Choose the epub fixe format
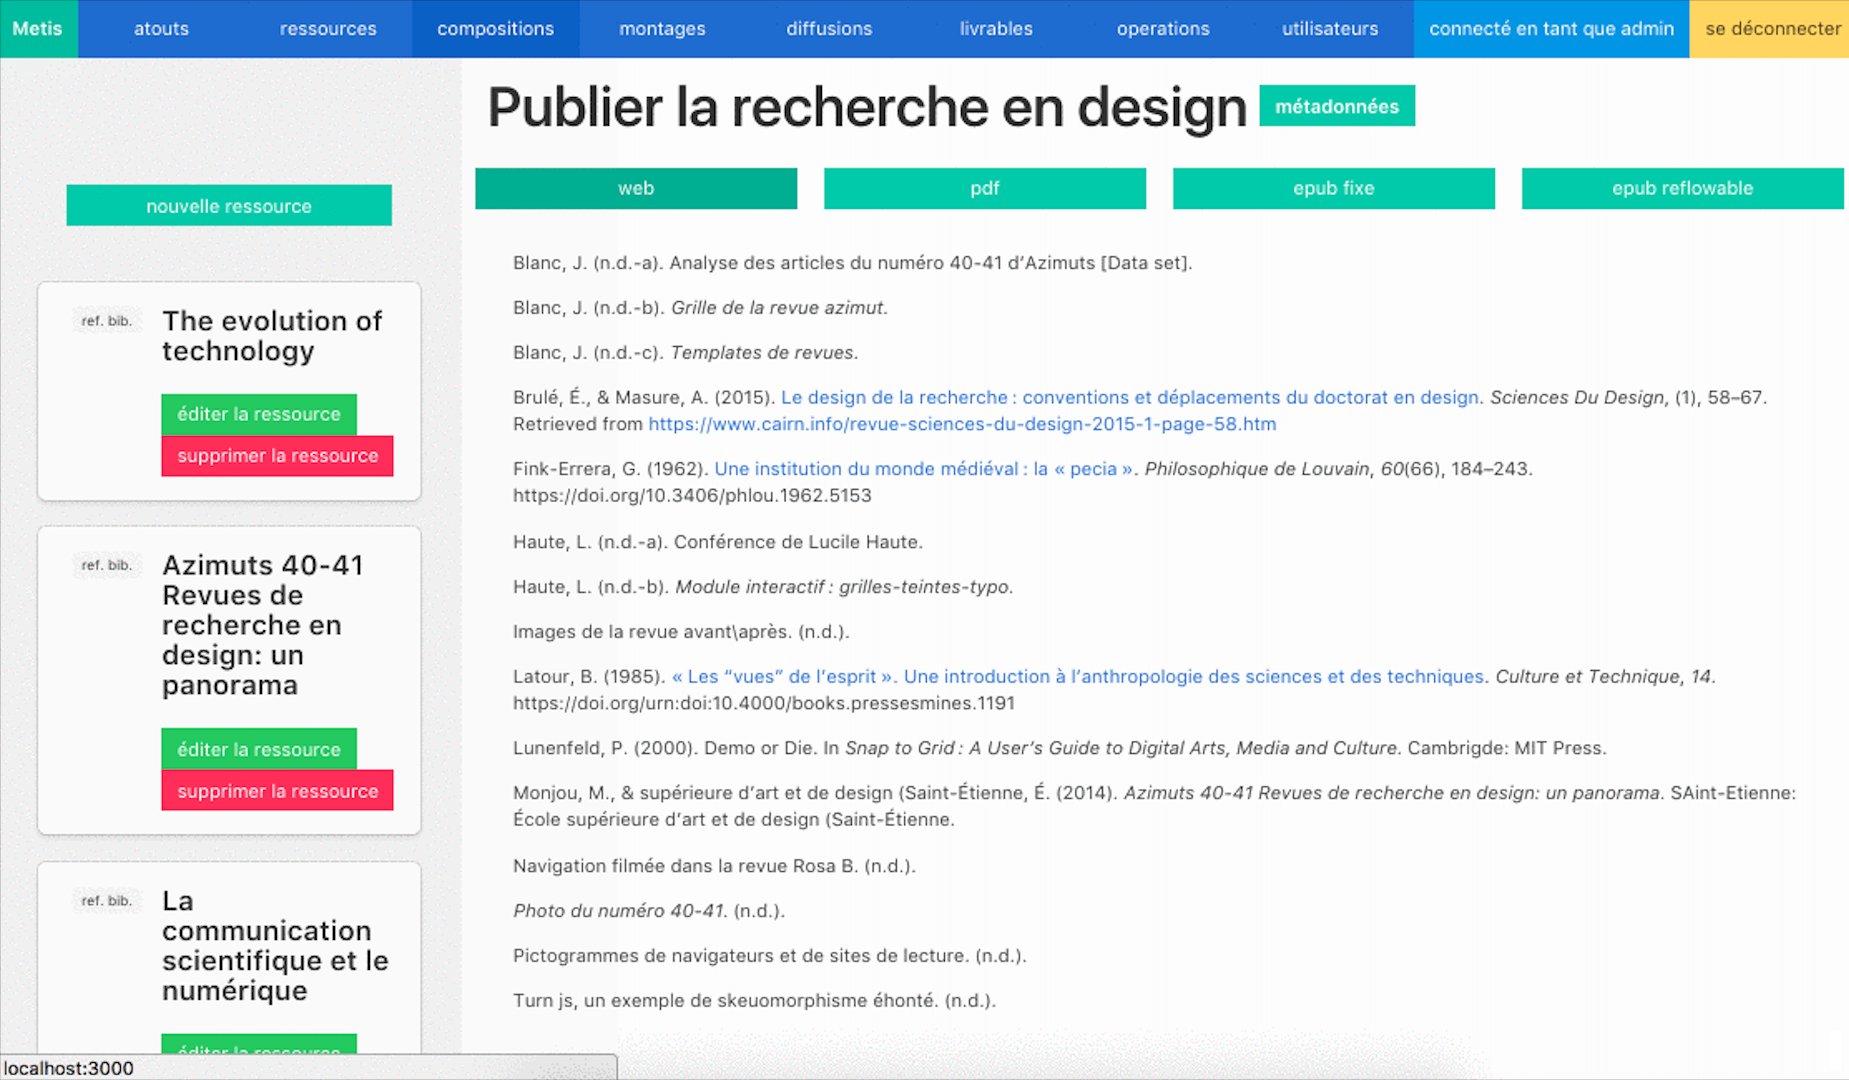Screen dimensions: 1849x1080 point(1333,188)
